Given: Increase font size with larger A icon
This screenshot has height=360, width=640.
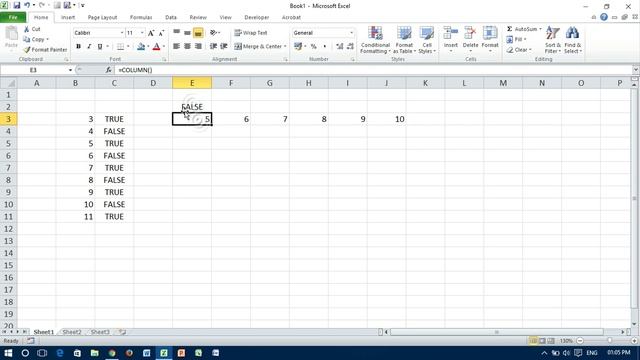Looking at the screenshot, I should click(x=151, y=33).
